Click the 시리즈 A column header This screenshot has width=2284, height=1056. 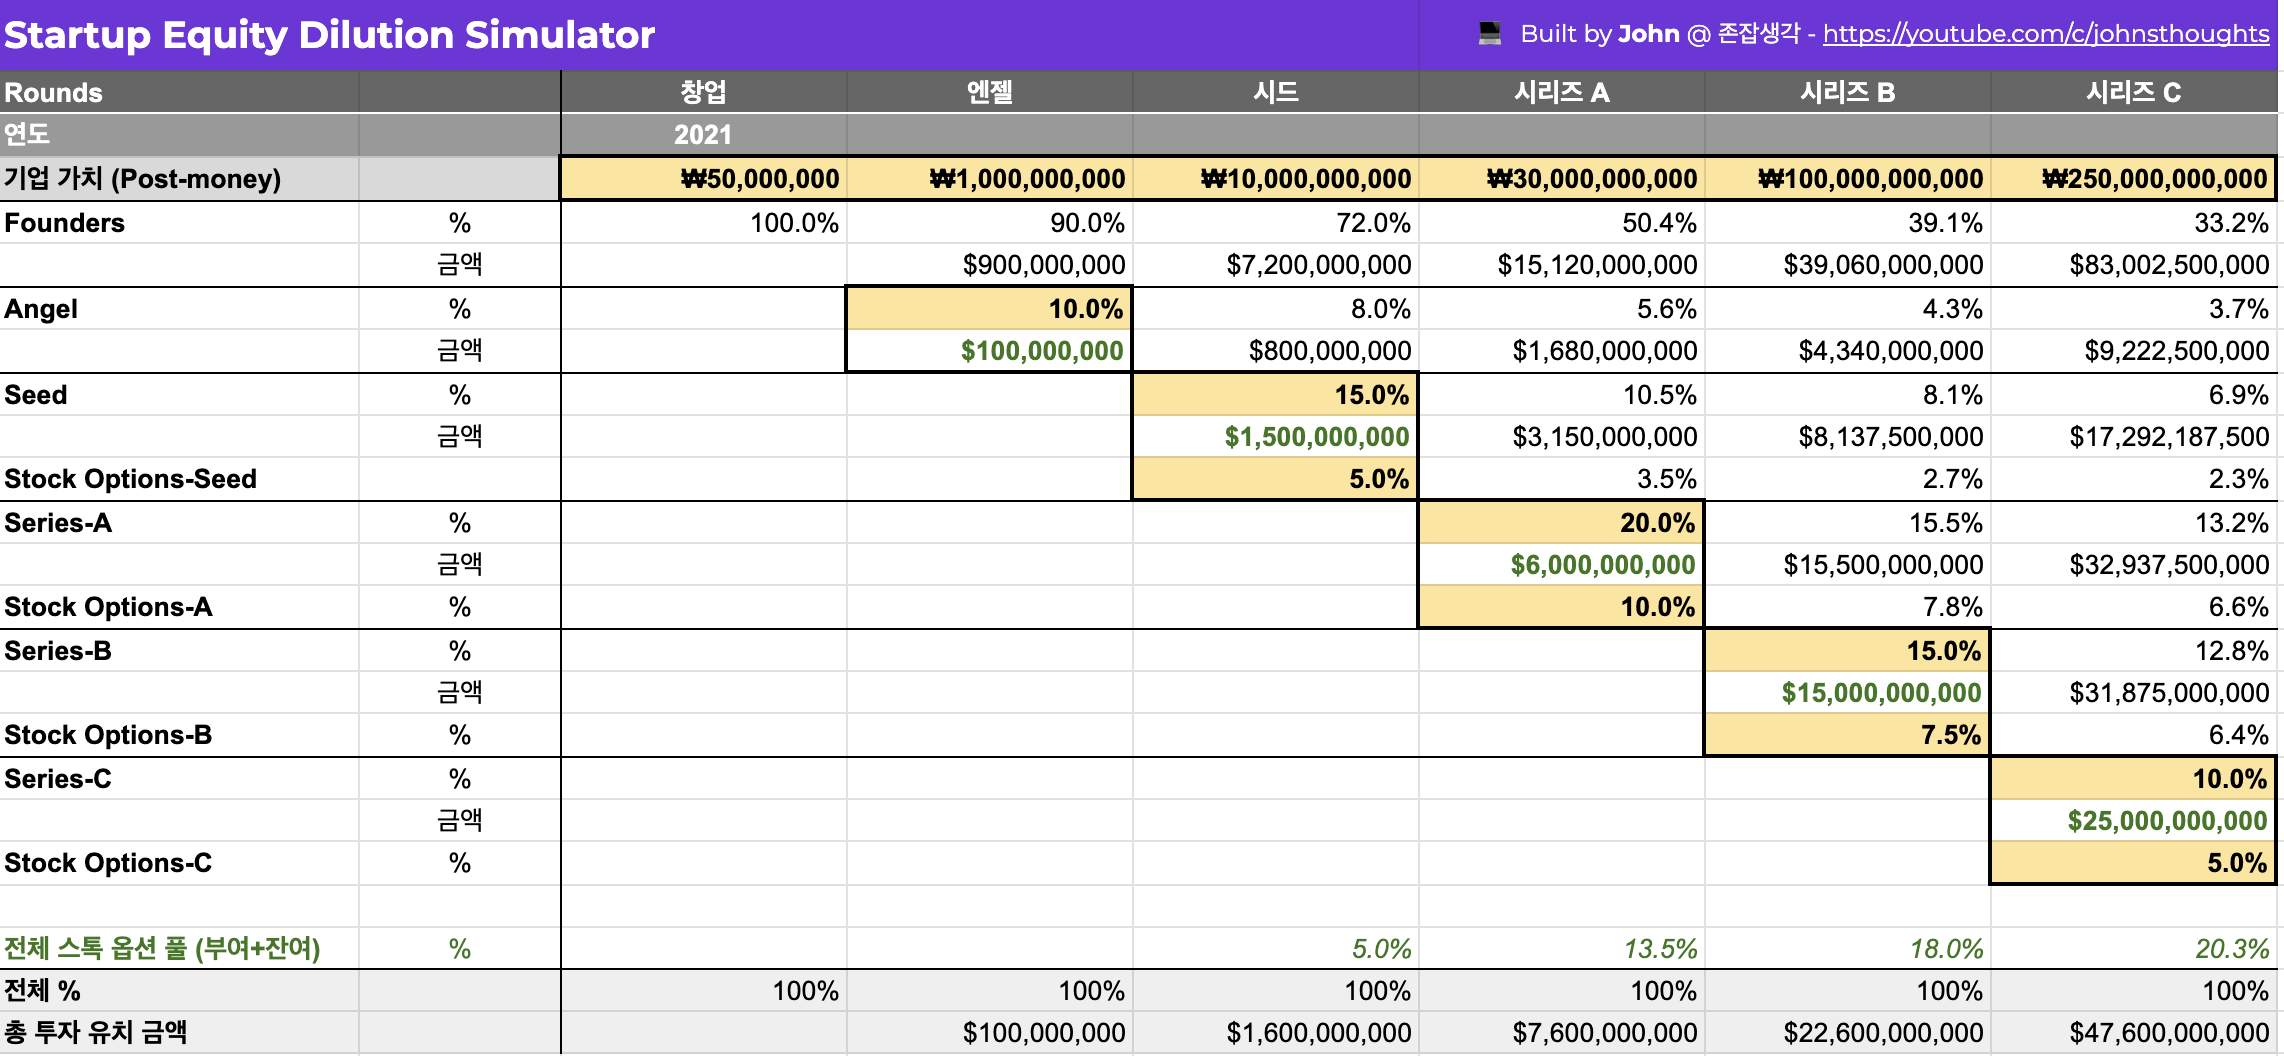click(x=1561, y=93)
